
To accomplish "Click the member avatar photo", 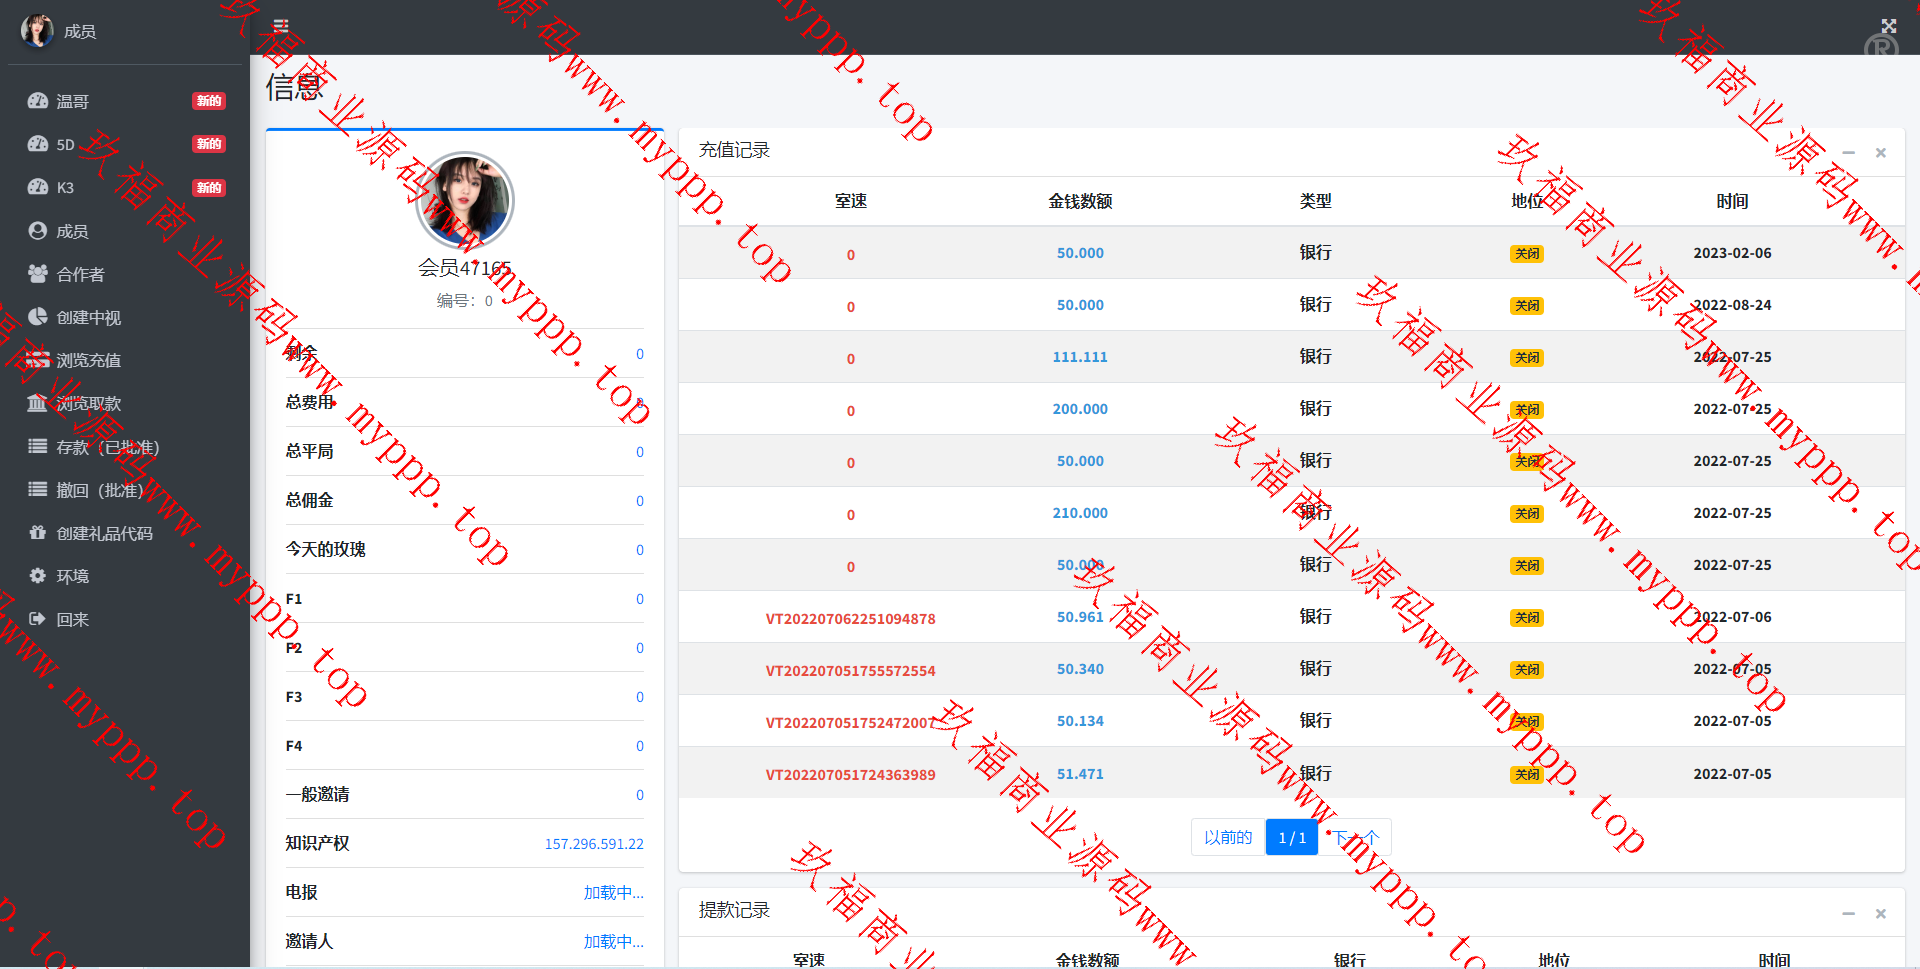I will click(464, 201).
